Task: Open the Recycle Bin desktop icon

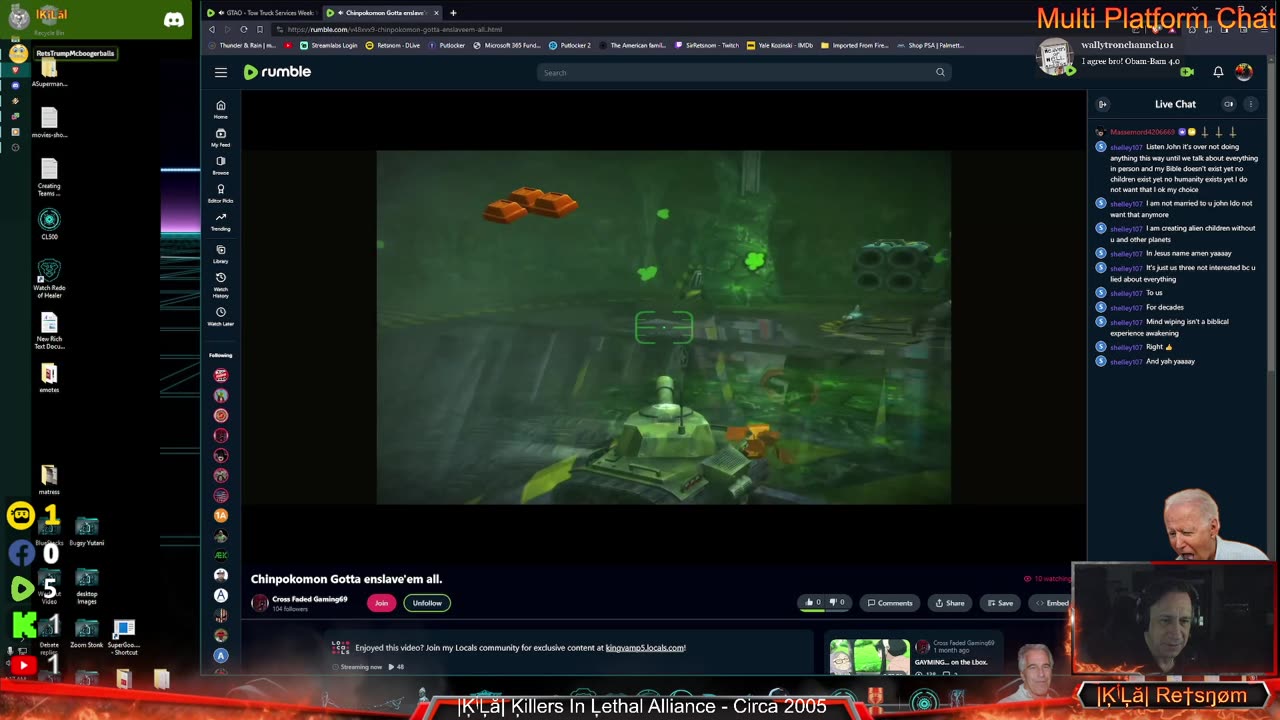Action: click(x=49, y=21)
